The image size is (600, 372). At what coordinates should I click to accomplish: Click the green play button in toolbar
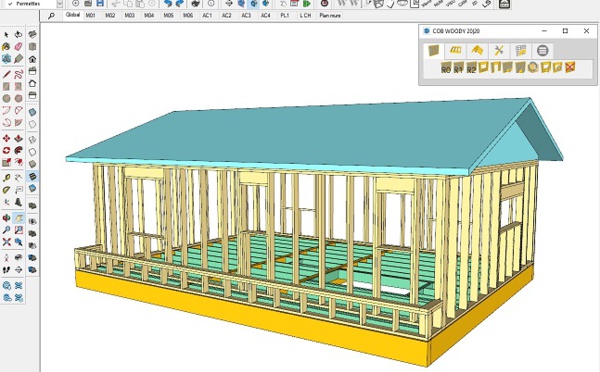pyautogui.click(x=307, y=3)
